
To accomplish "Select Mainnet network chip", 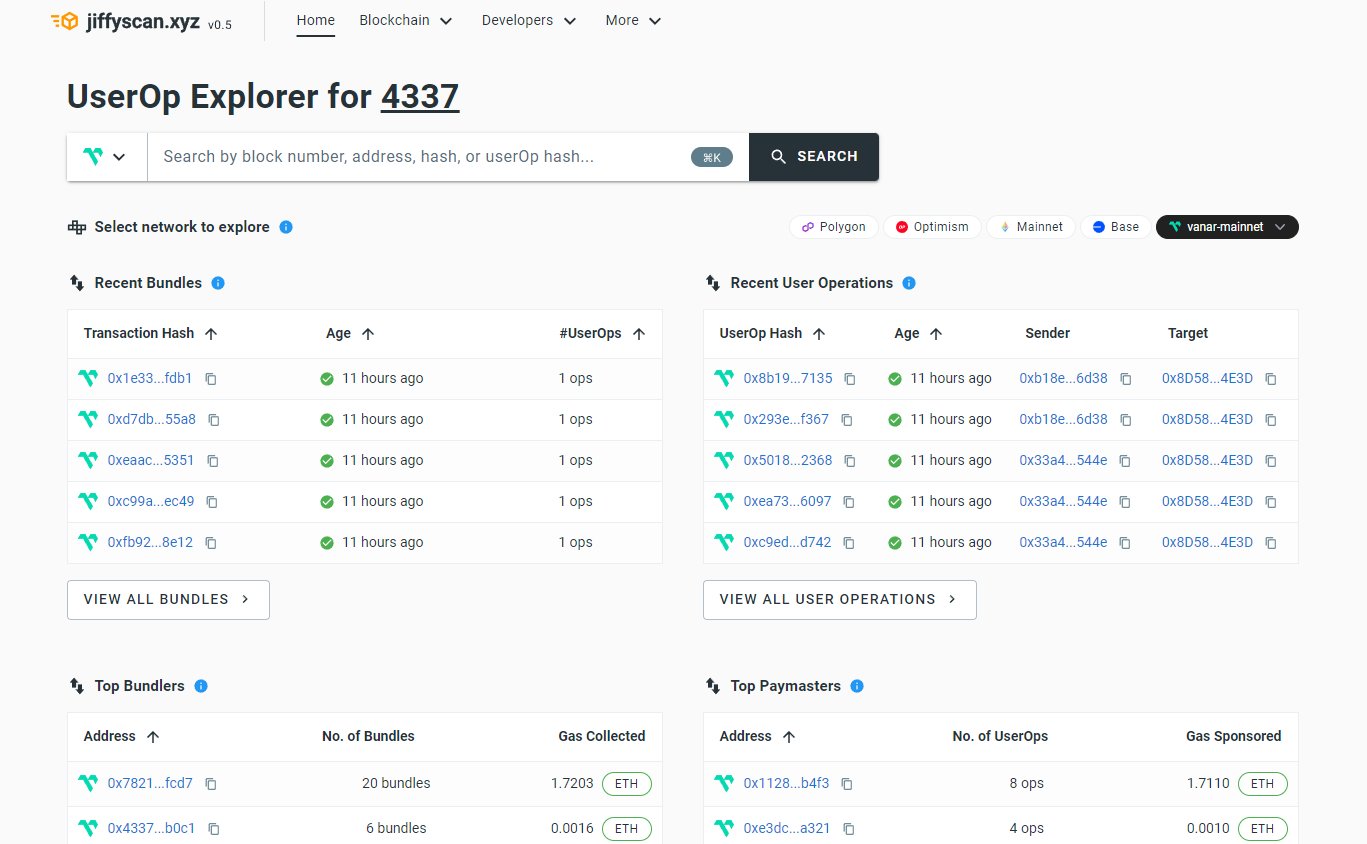I will 1031,227.
